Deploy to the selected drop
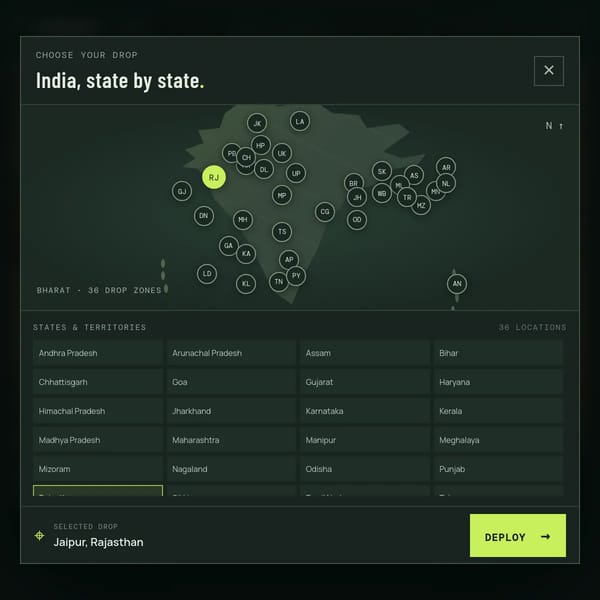The height and width of the screenshot is (600, 600). point(517,535)
